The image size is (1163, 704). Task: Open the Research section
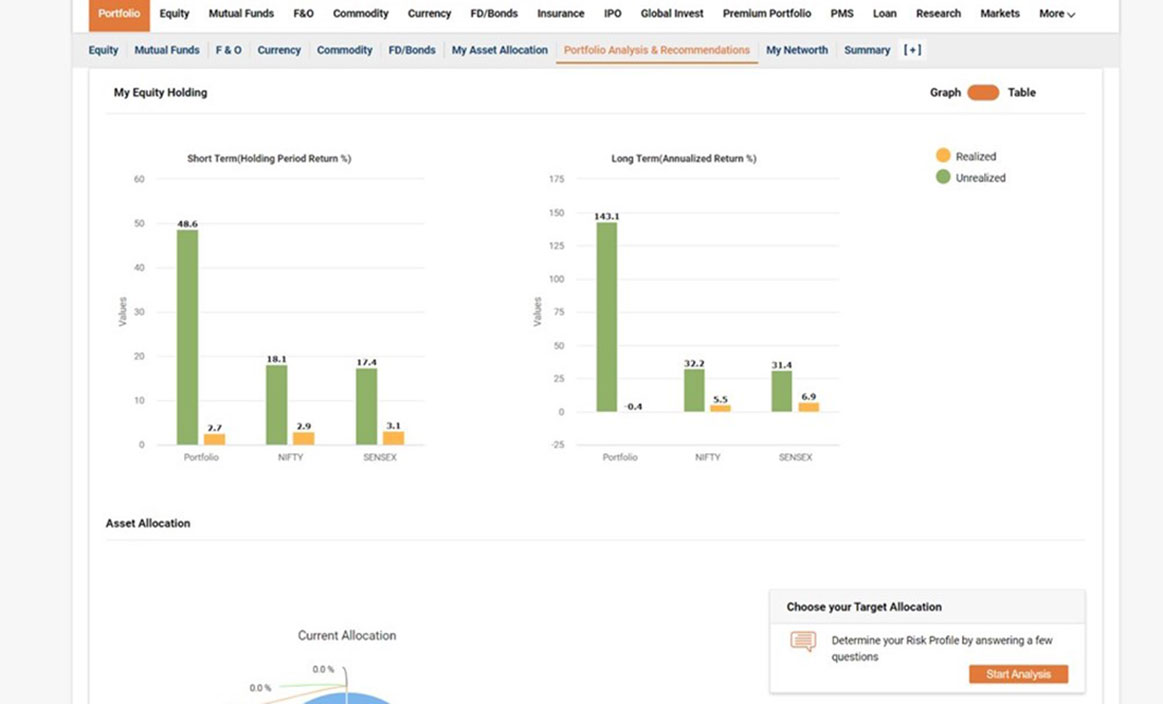point(938,13)
